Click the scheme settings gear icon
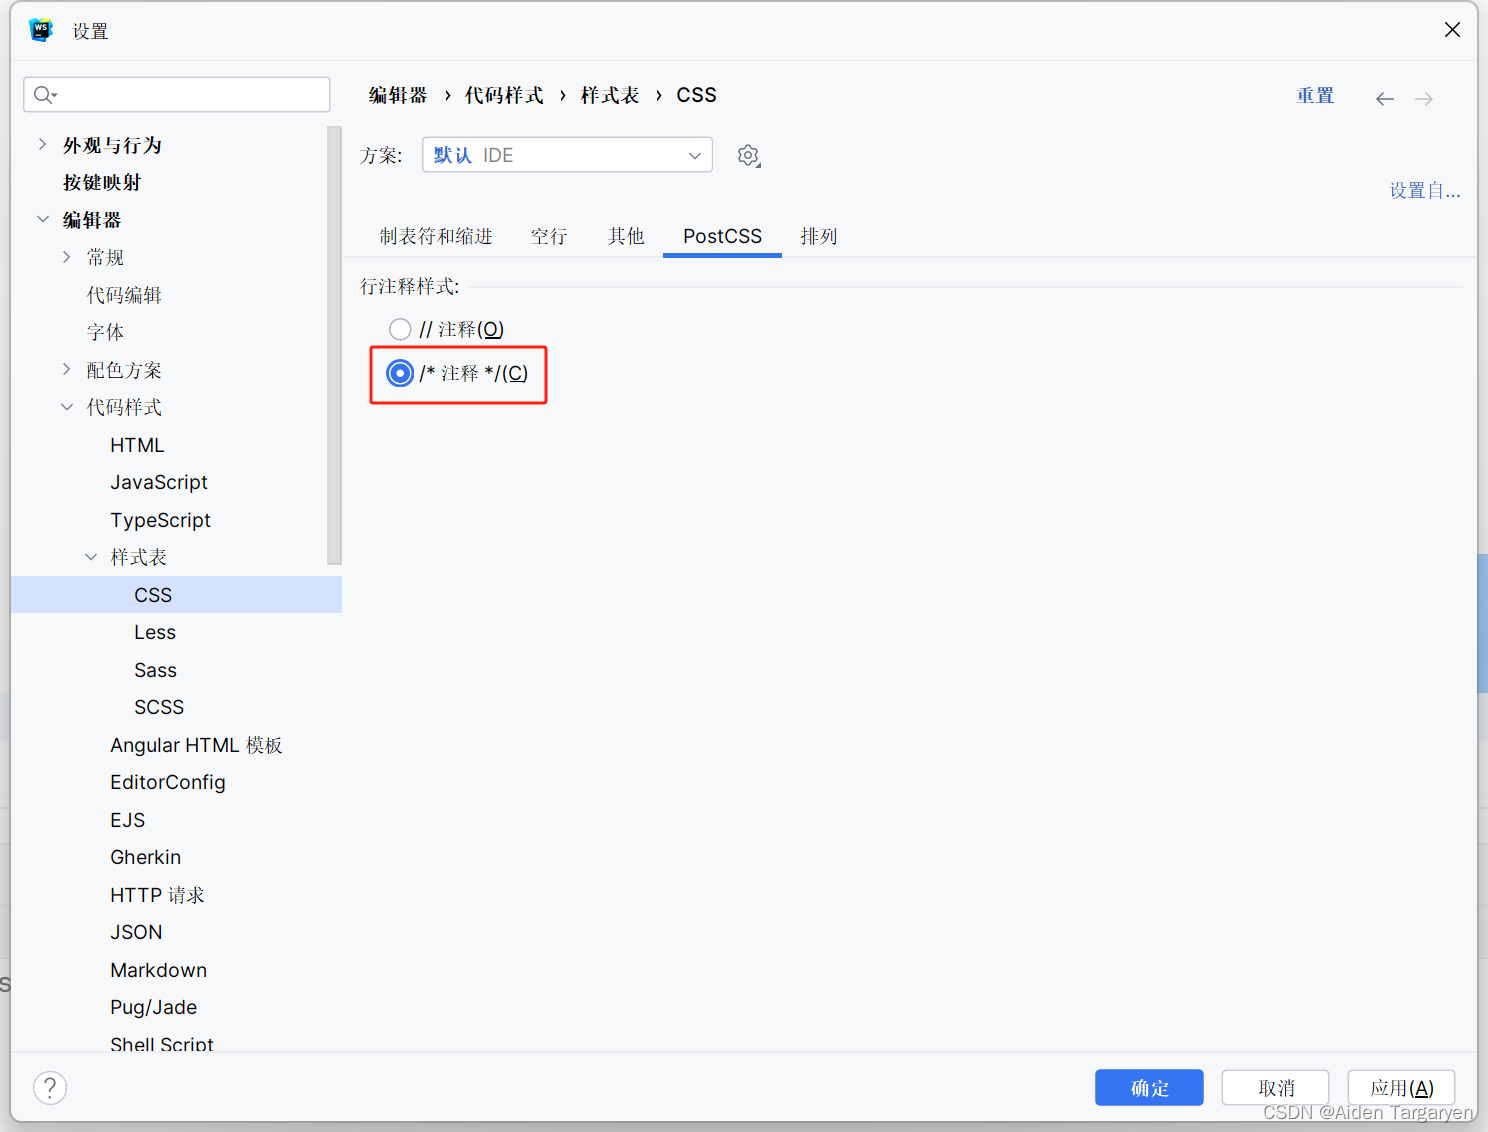This screenshot has height=1132, width=1488. tap(749, 156)
